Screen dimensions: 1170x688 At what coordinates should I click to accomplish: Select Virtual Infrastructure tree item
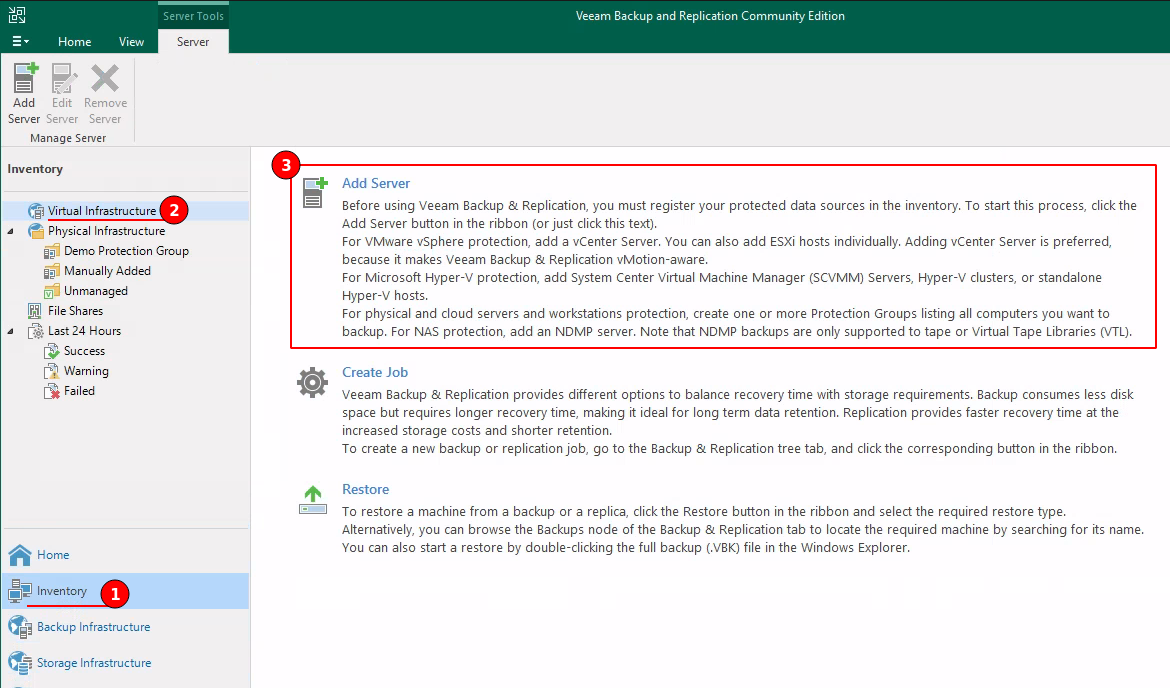point(102,211)
